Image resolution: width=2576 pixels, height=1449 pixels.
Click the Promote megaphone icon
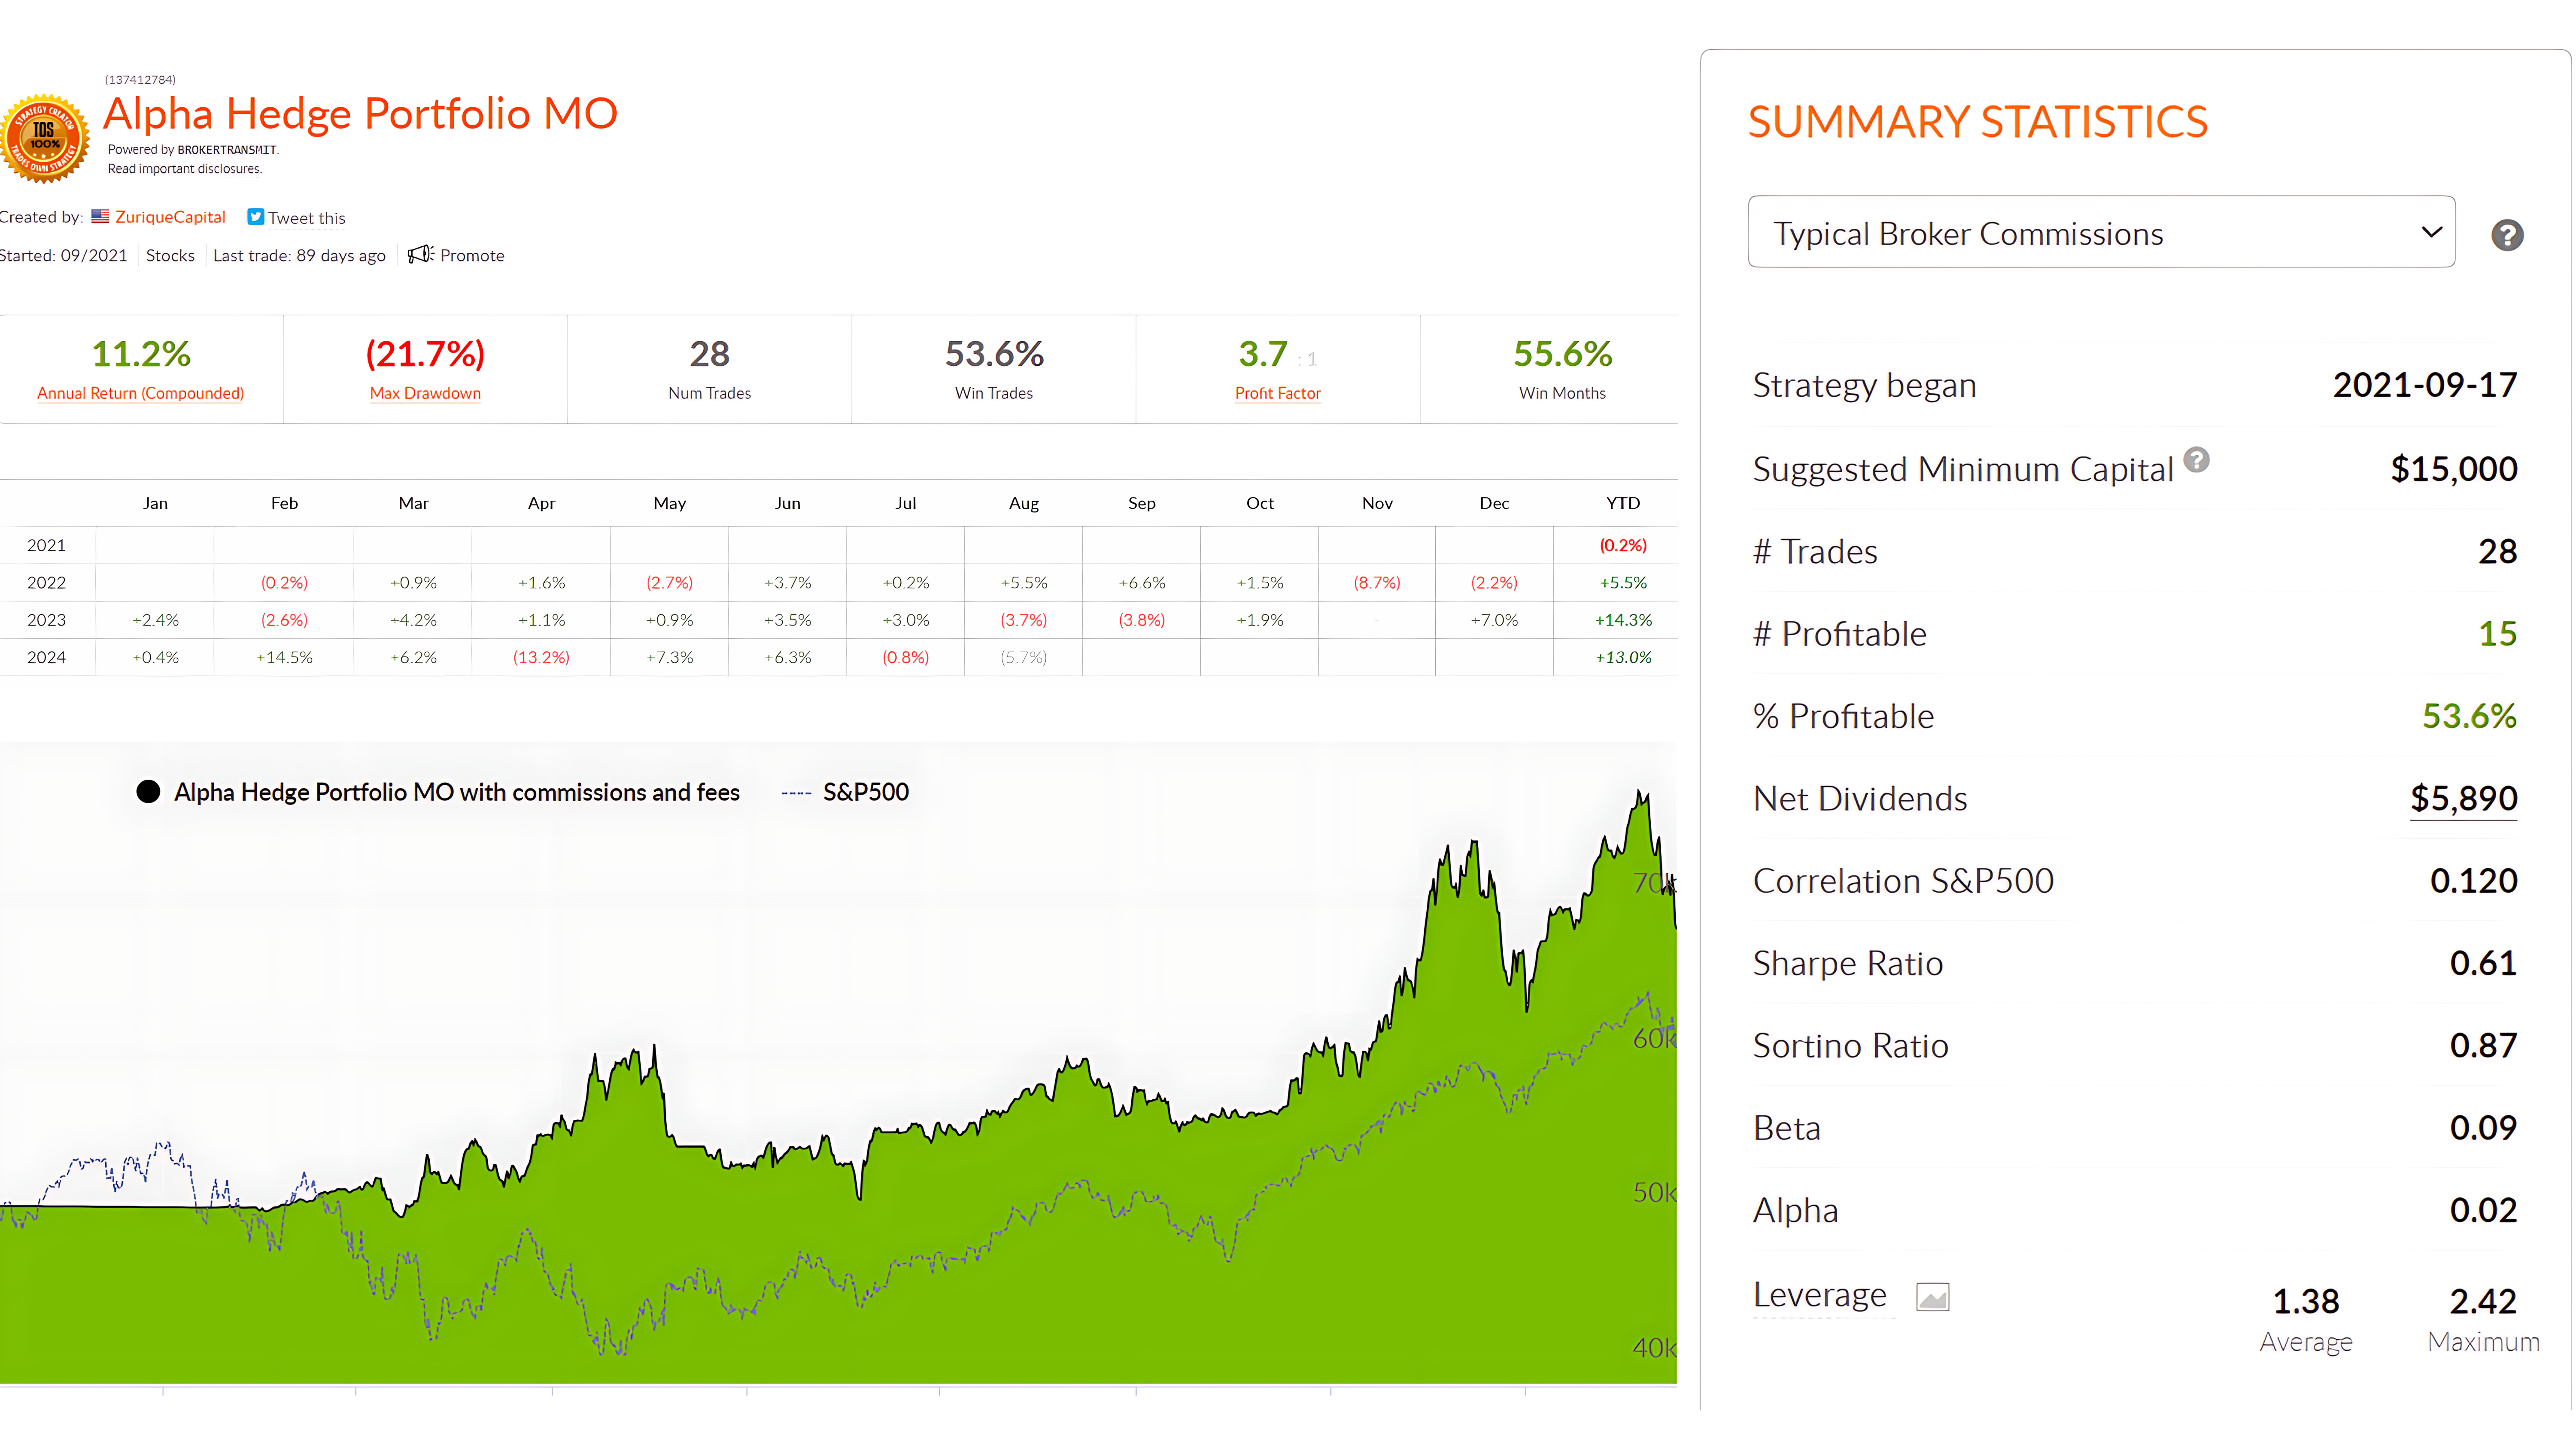[419, 254]
